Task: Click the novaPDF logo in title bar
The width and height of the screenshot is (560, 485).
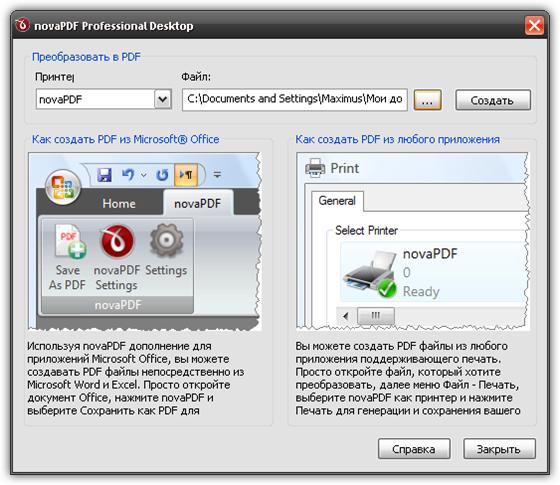Action: click(22, 26)
